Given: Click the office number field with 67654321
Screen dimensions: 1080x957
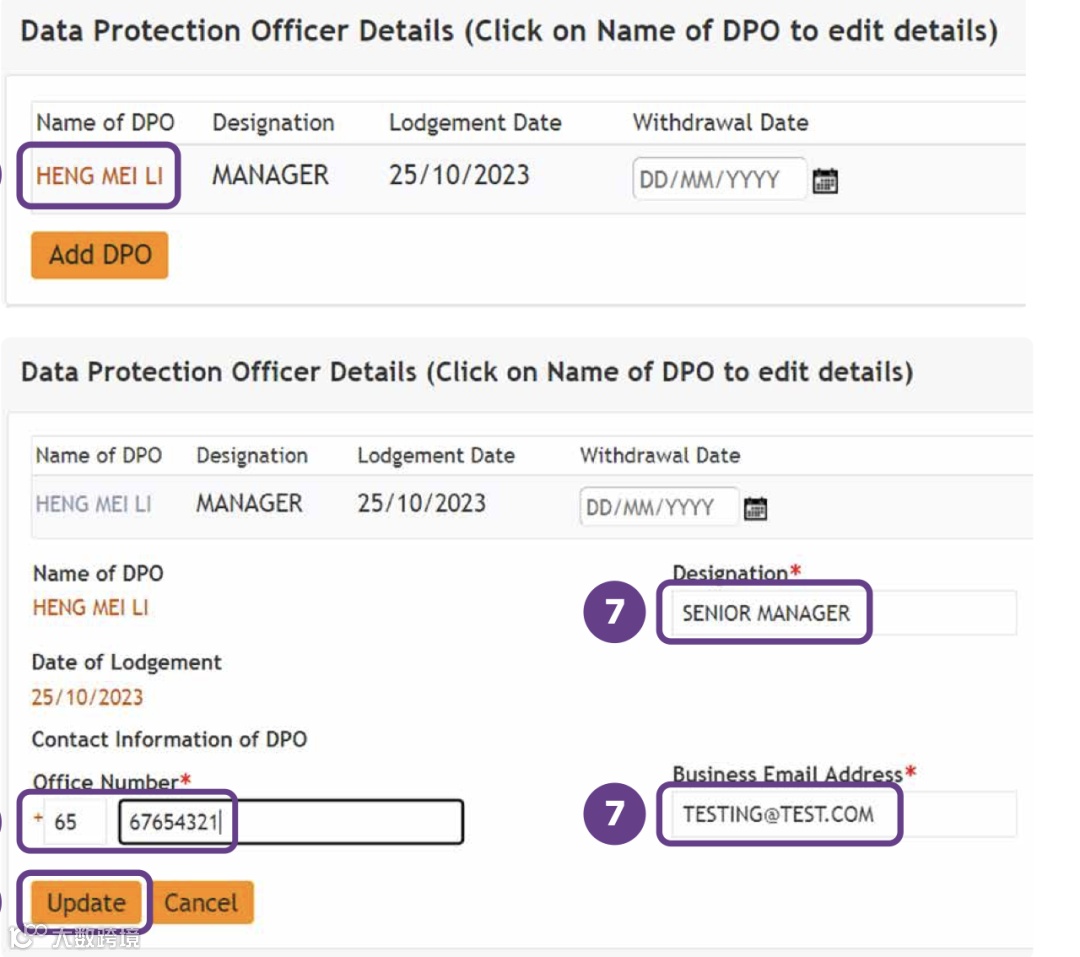Looking at the screenshot, I should [290, 822].
